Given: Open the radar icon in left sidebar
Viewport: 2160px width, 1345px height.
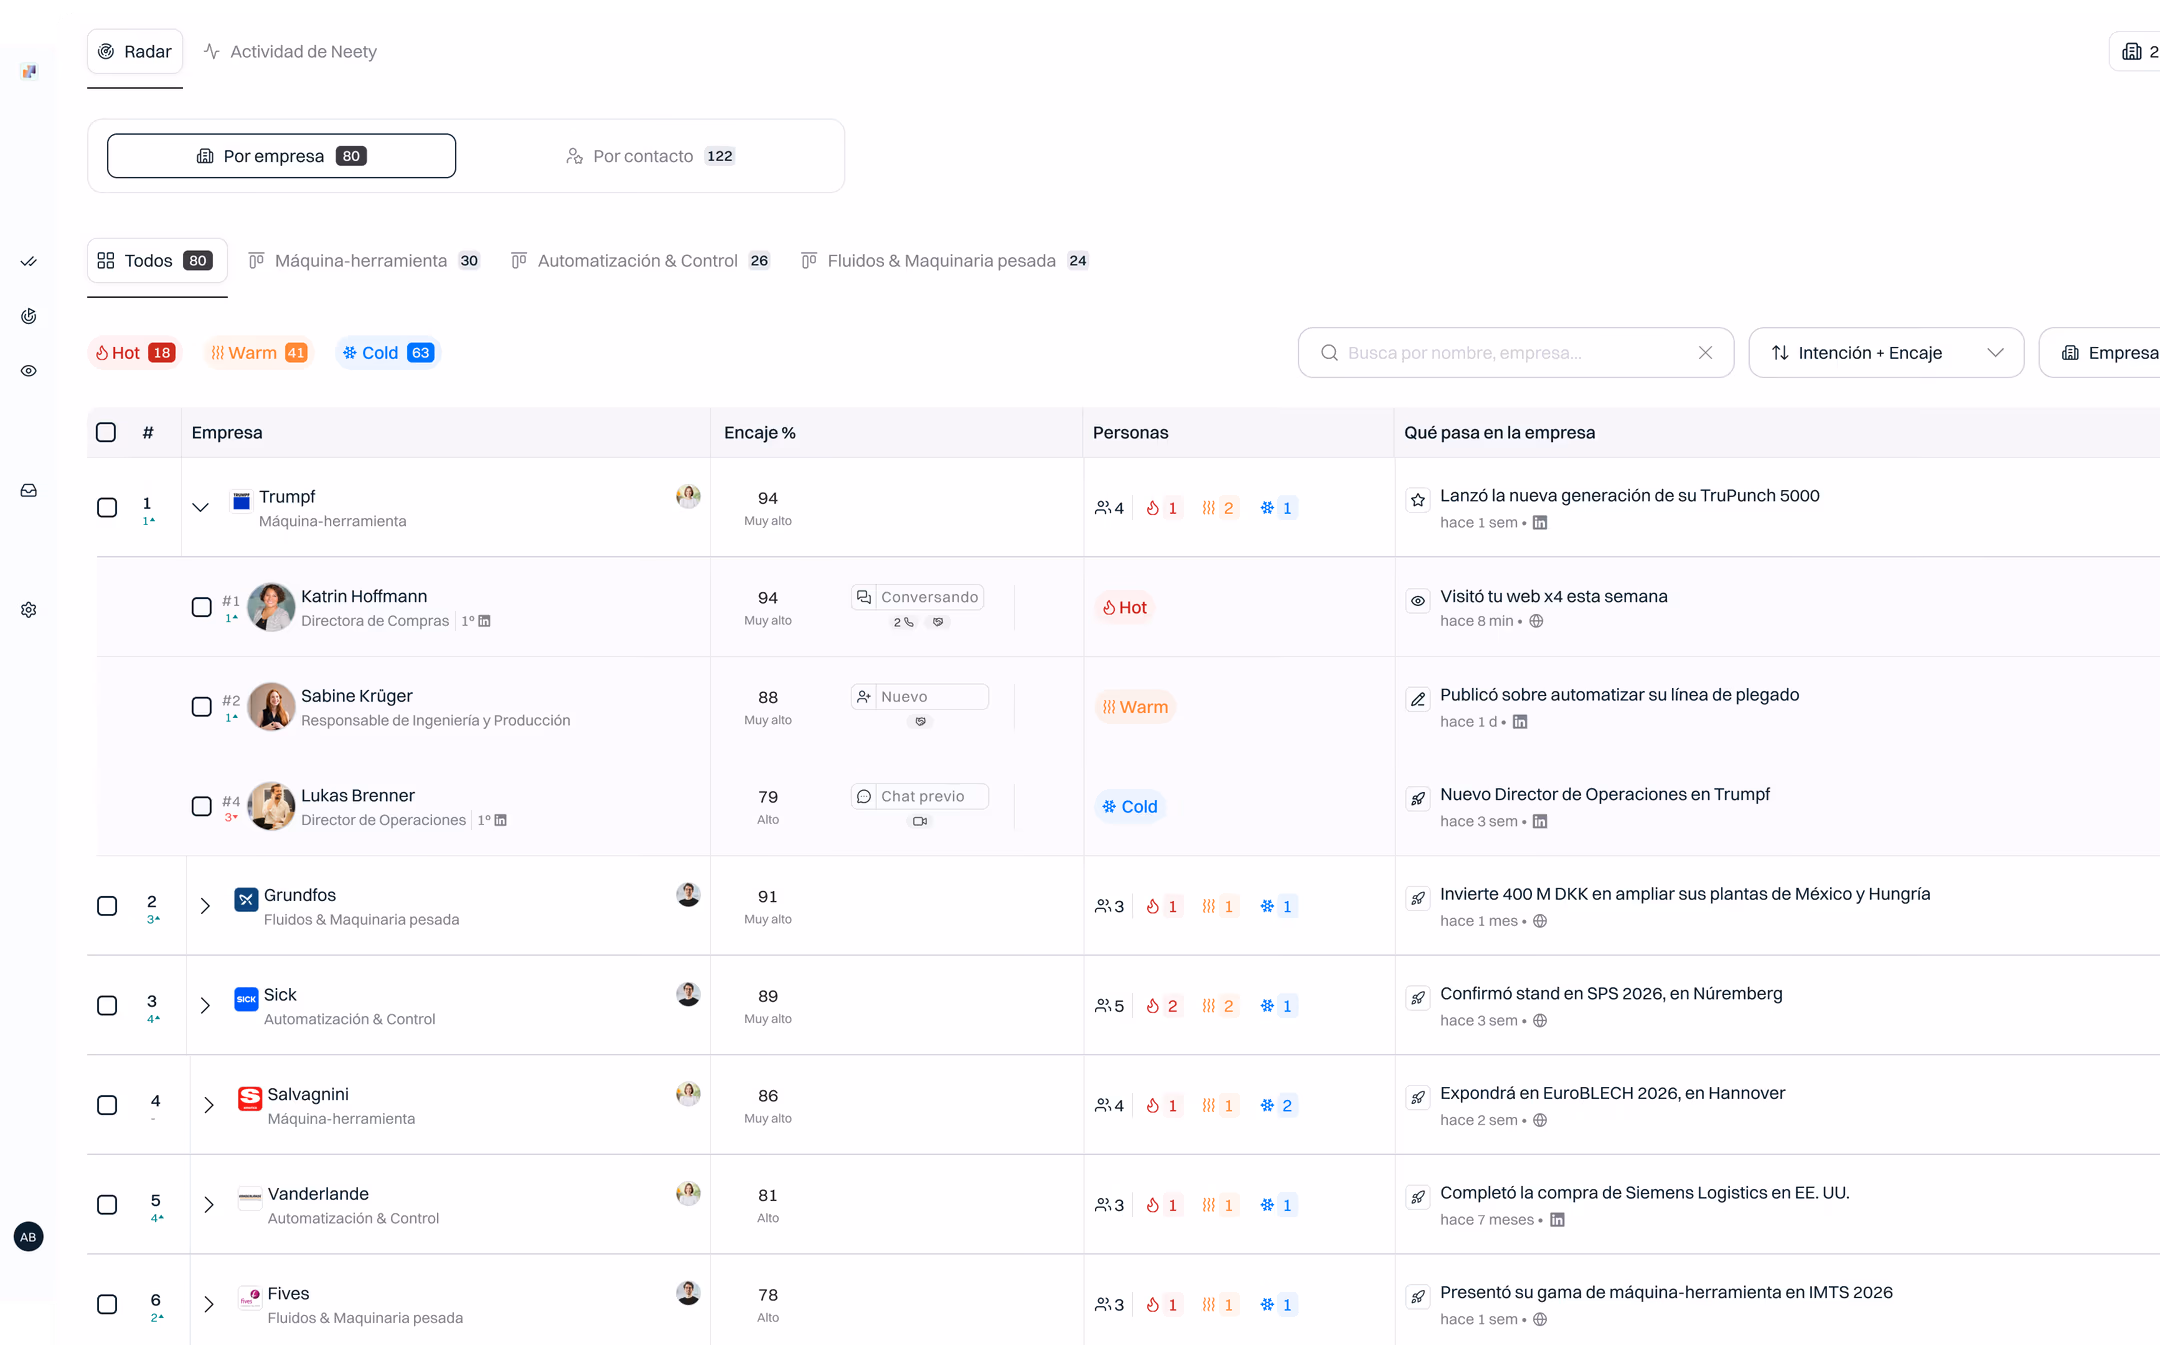Looking at the screenshot, I should click(x=29, y=316).
